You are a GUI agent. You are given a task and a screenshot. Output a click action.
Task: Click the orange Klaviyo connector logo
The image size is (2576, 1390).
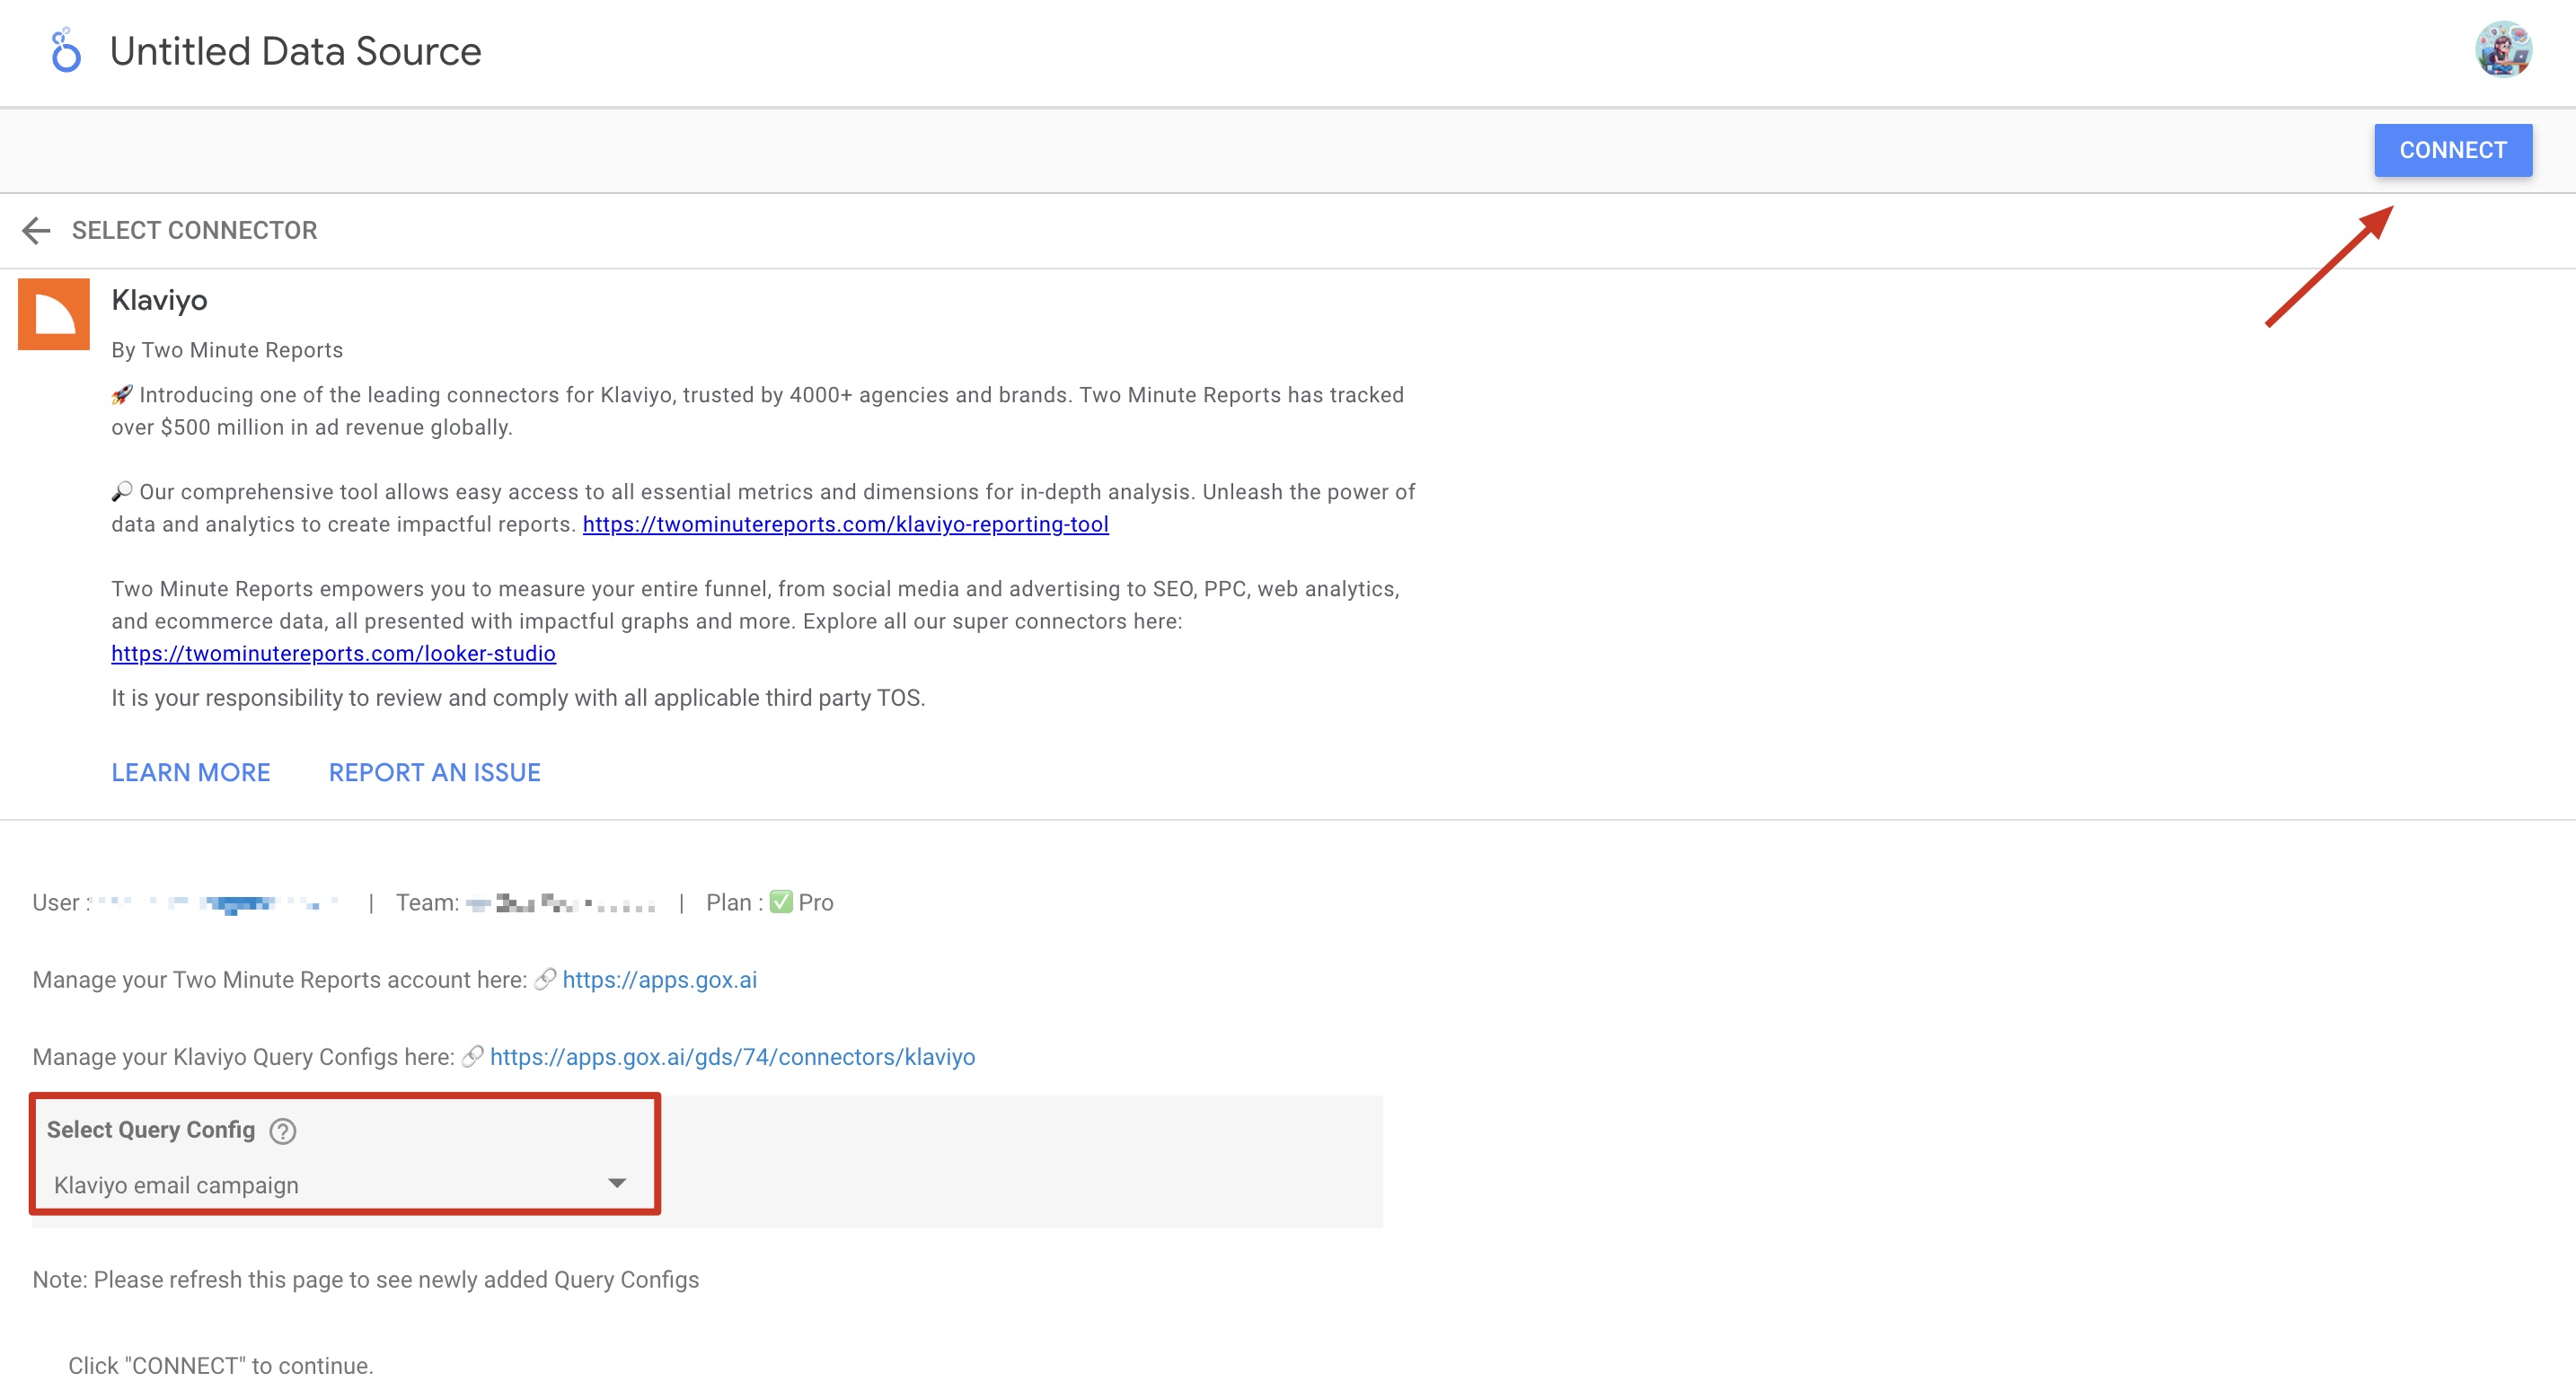tap(54, 314)
